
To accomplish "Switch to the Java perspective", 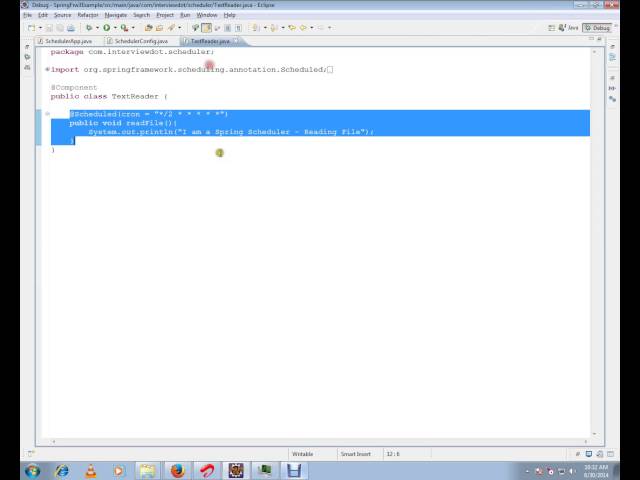I will (569, 28).
